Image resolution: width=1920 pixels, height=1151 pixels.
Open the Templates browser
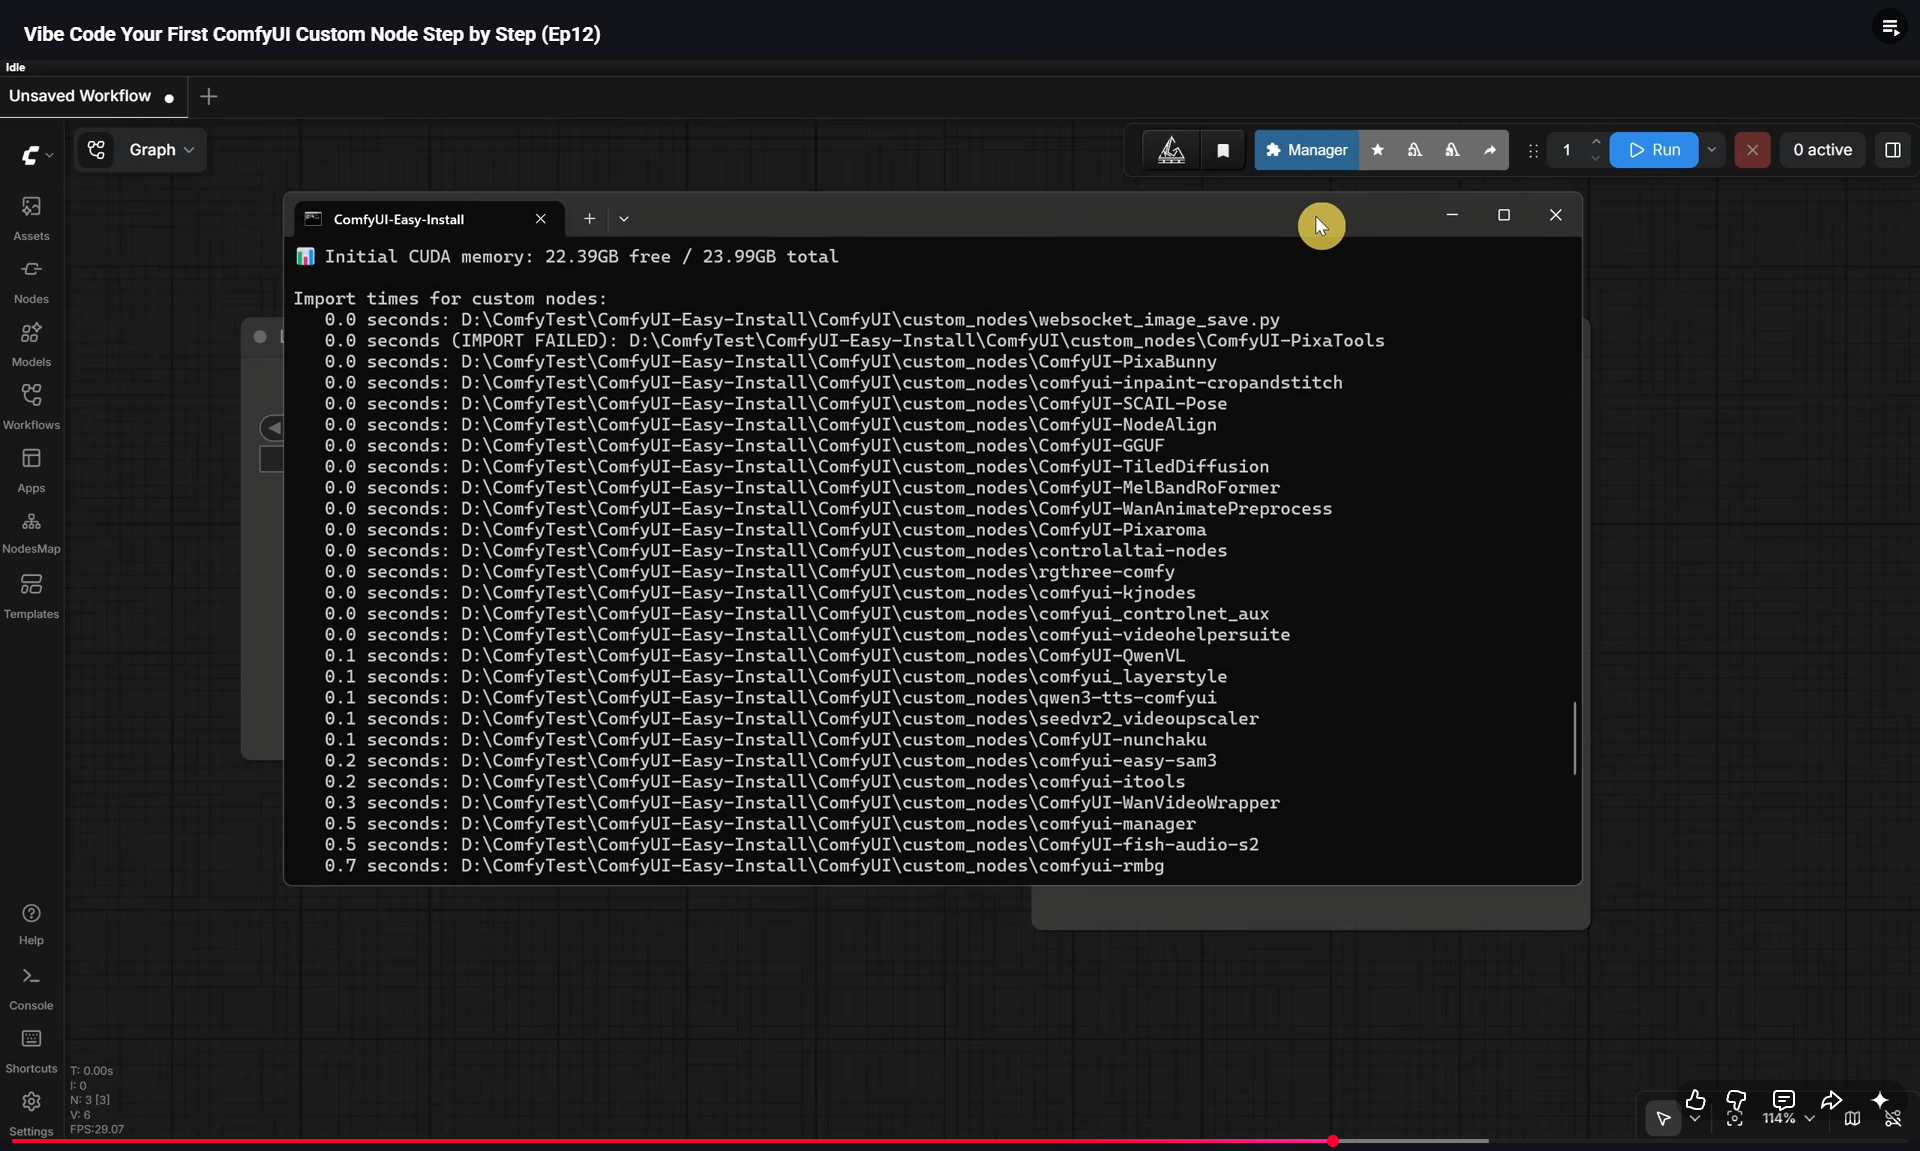(31, 596)
